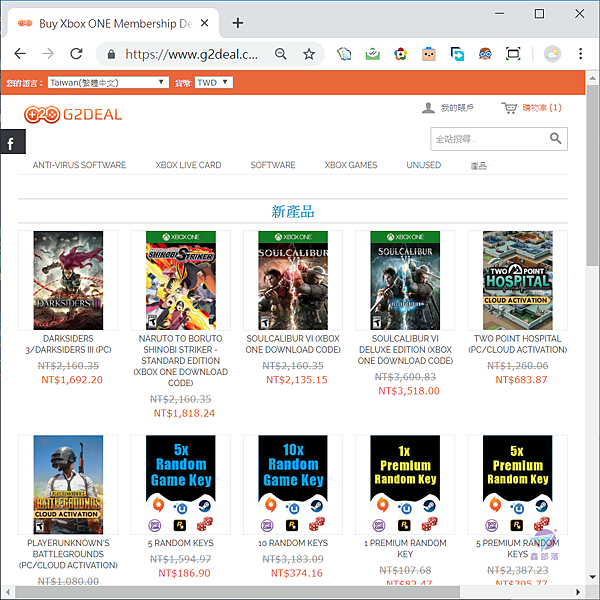Click the vertical scrollbar thumb
This screenshot has height=600, width=600.
[592, 175]
